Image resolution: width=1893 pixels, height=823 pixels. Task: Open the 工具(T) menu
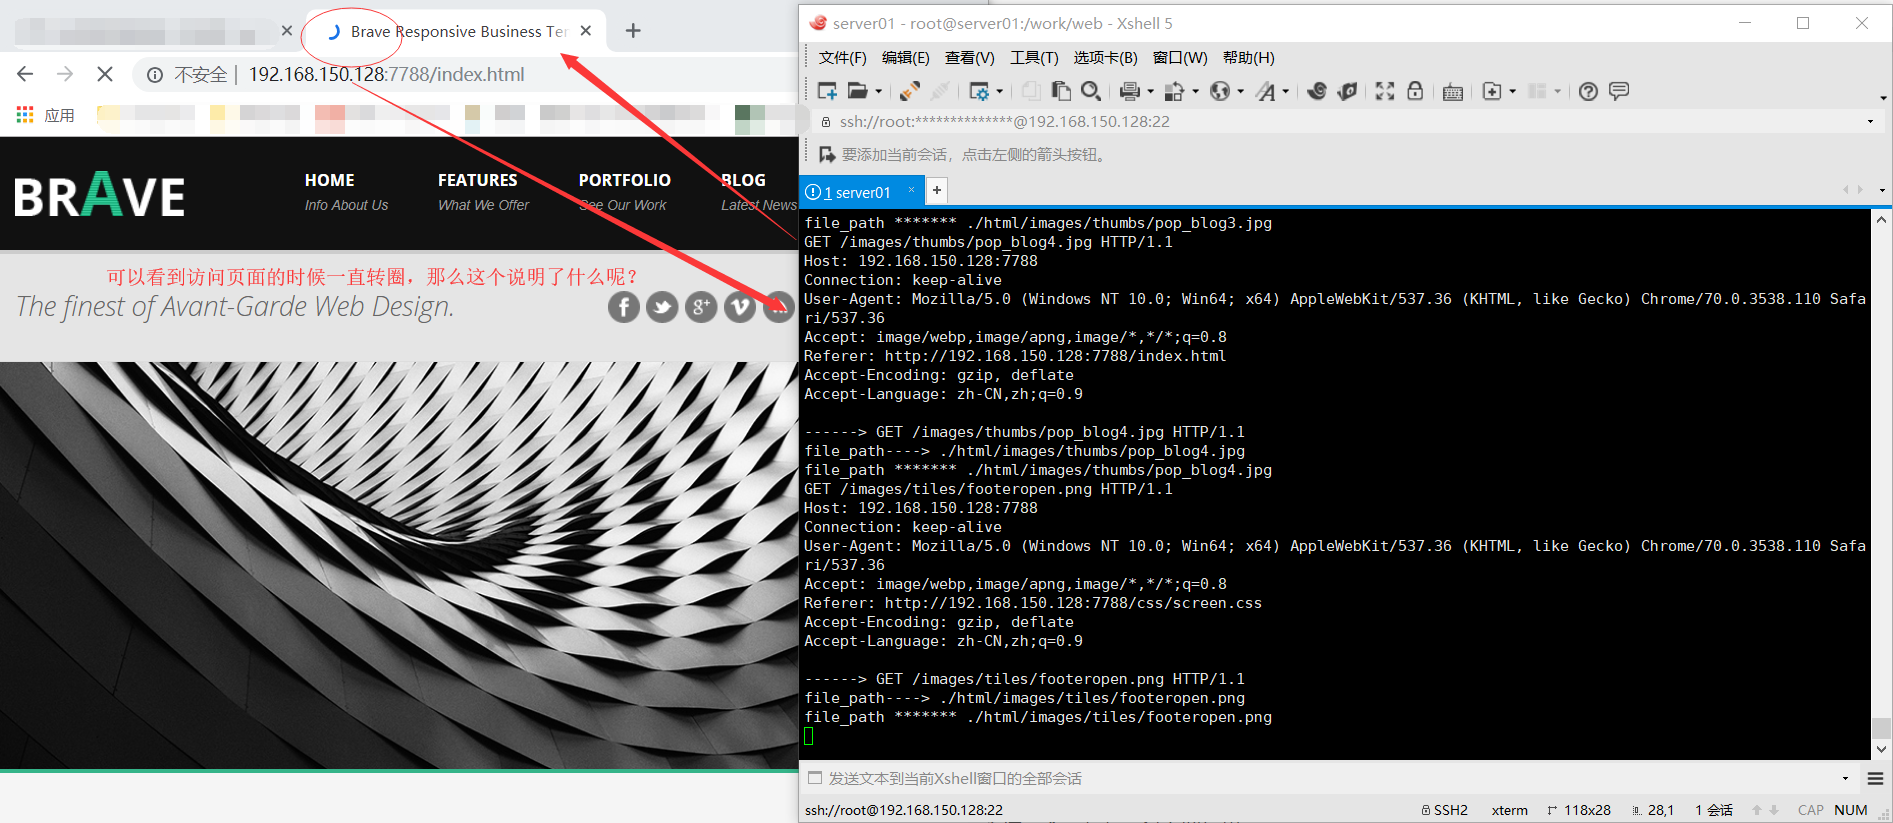pos(1033,58)
